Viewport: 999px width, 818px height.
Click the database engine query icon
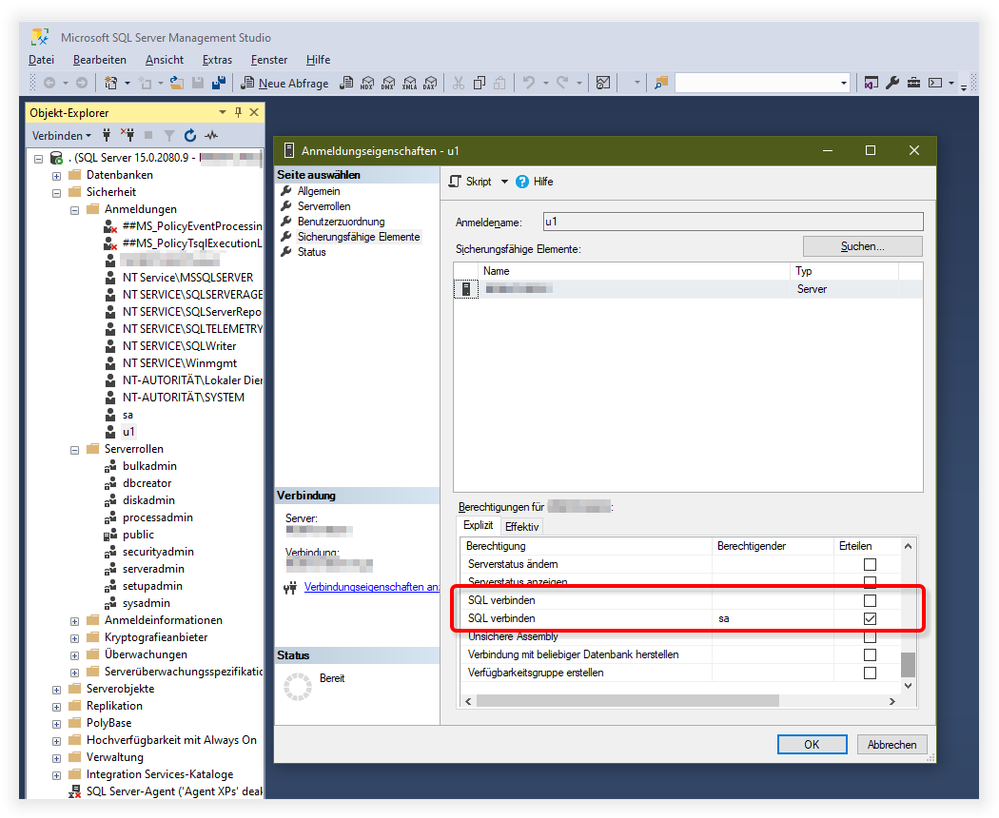point(346,83)
